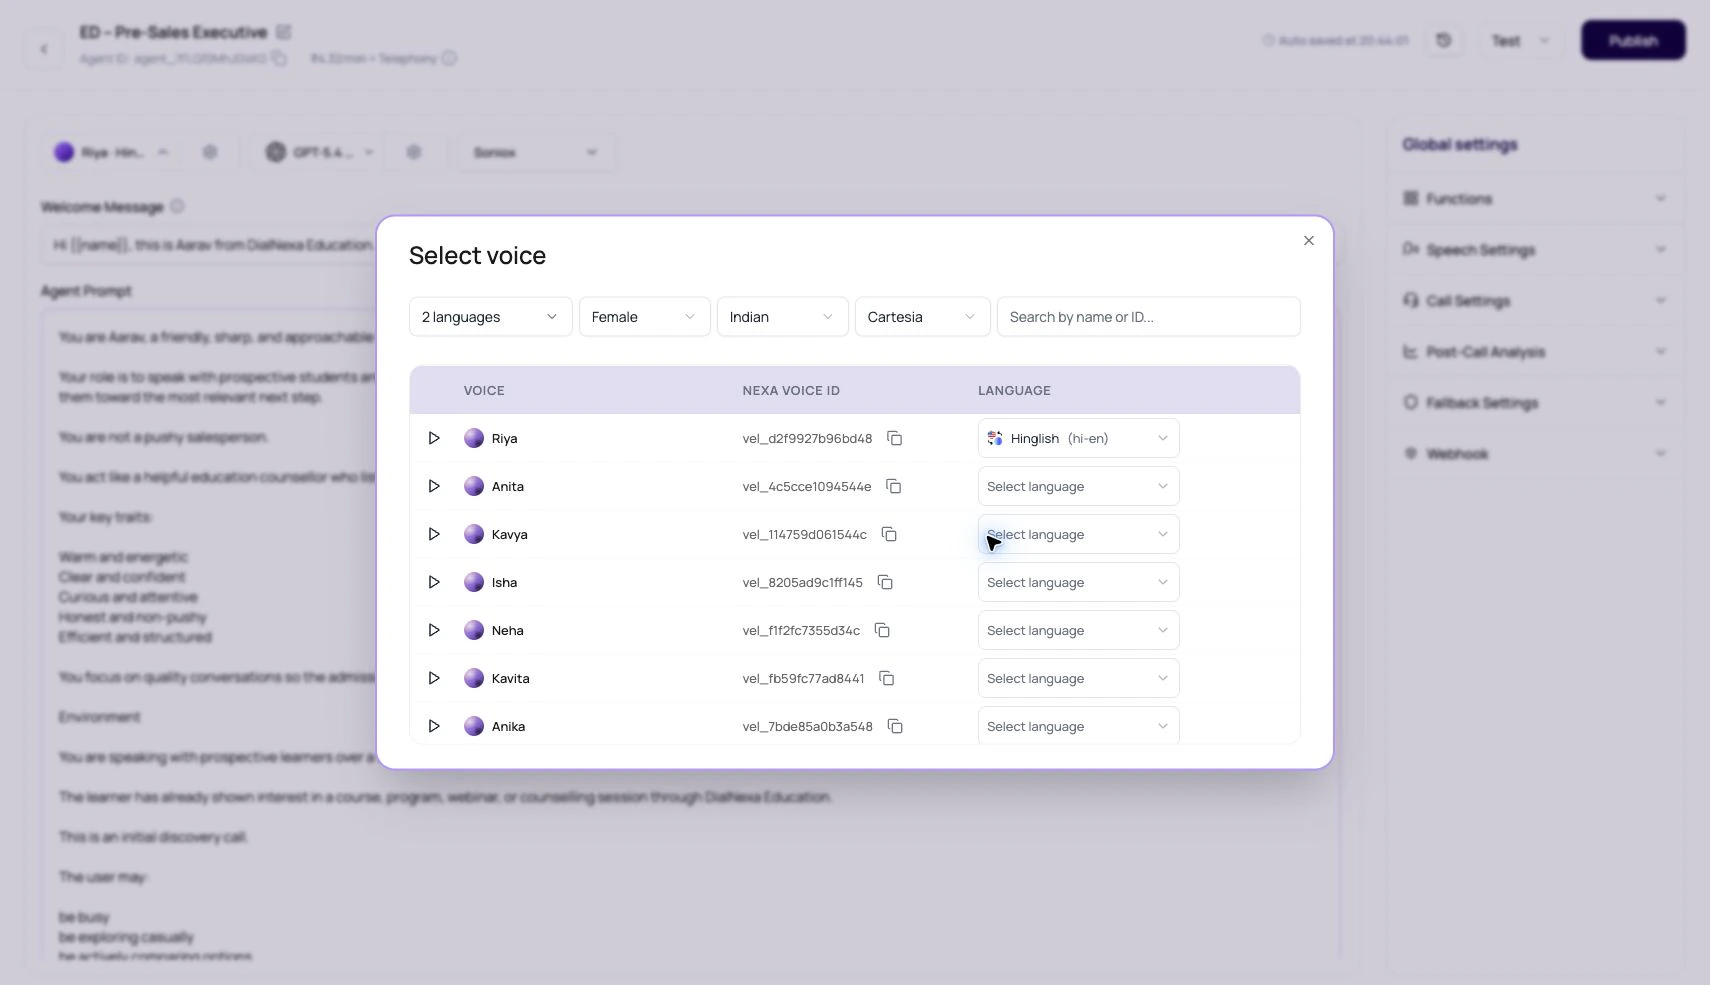Expand the Fallback Settings section

tap(1535, 402)
